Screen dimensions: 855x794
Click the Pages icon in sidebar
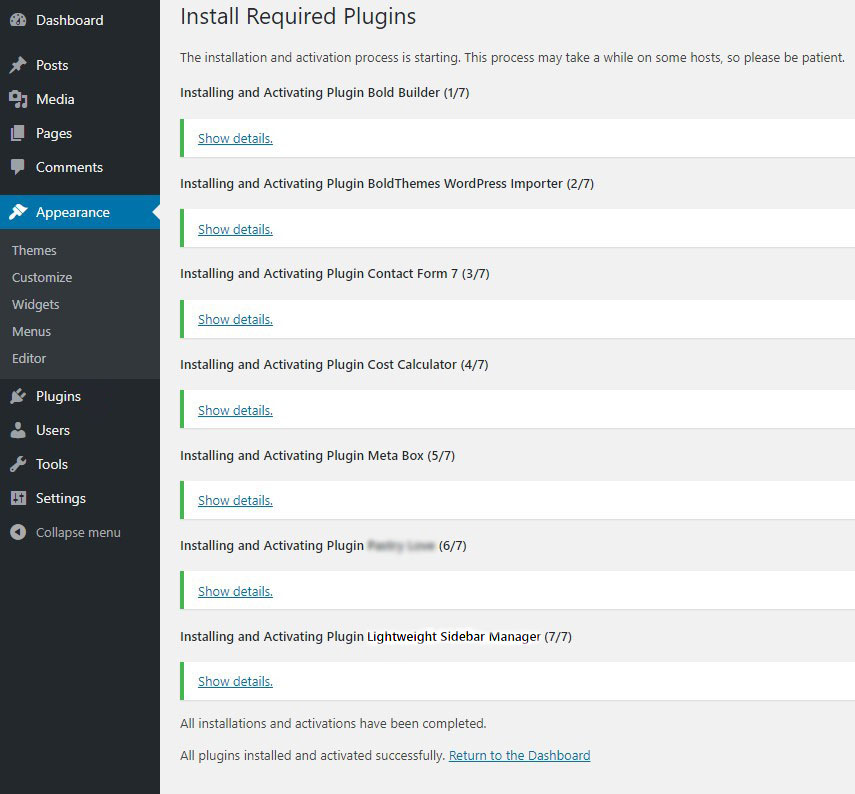click(x=18, y=133)
